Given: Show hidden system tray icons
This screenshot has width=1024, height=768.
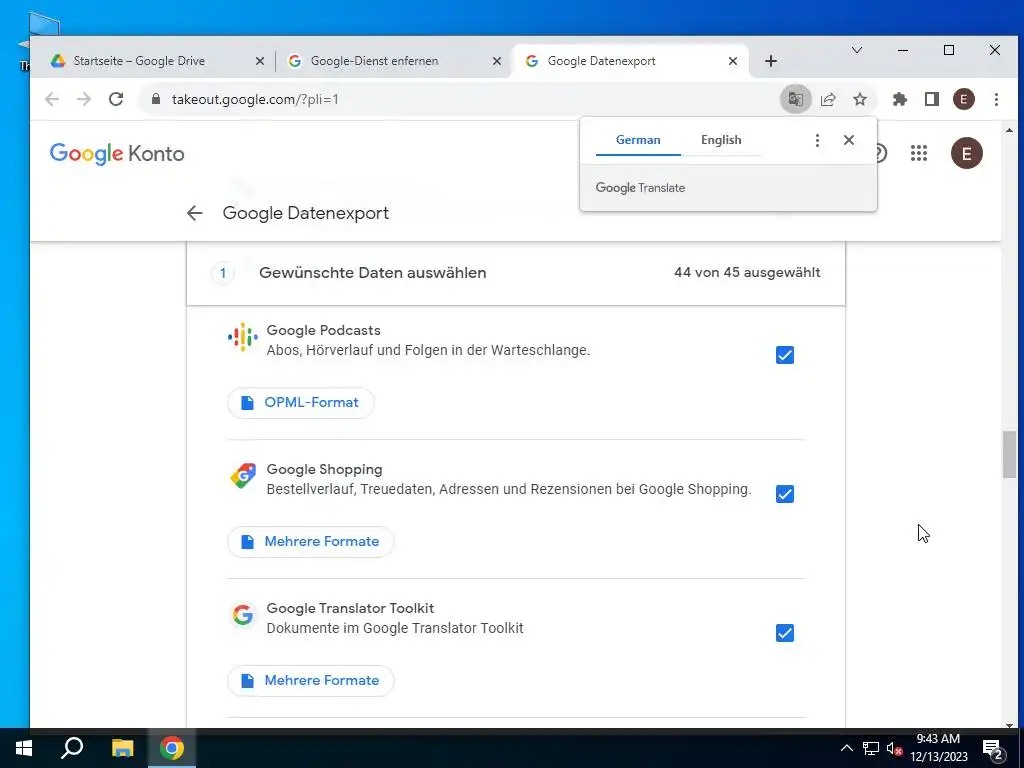Looking at the screenshot, I should (846, 748).
